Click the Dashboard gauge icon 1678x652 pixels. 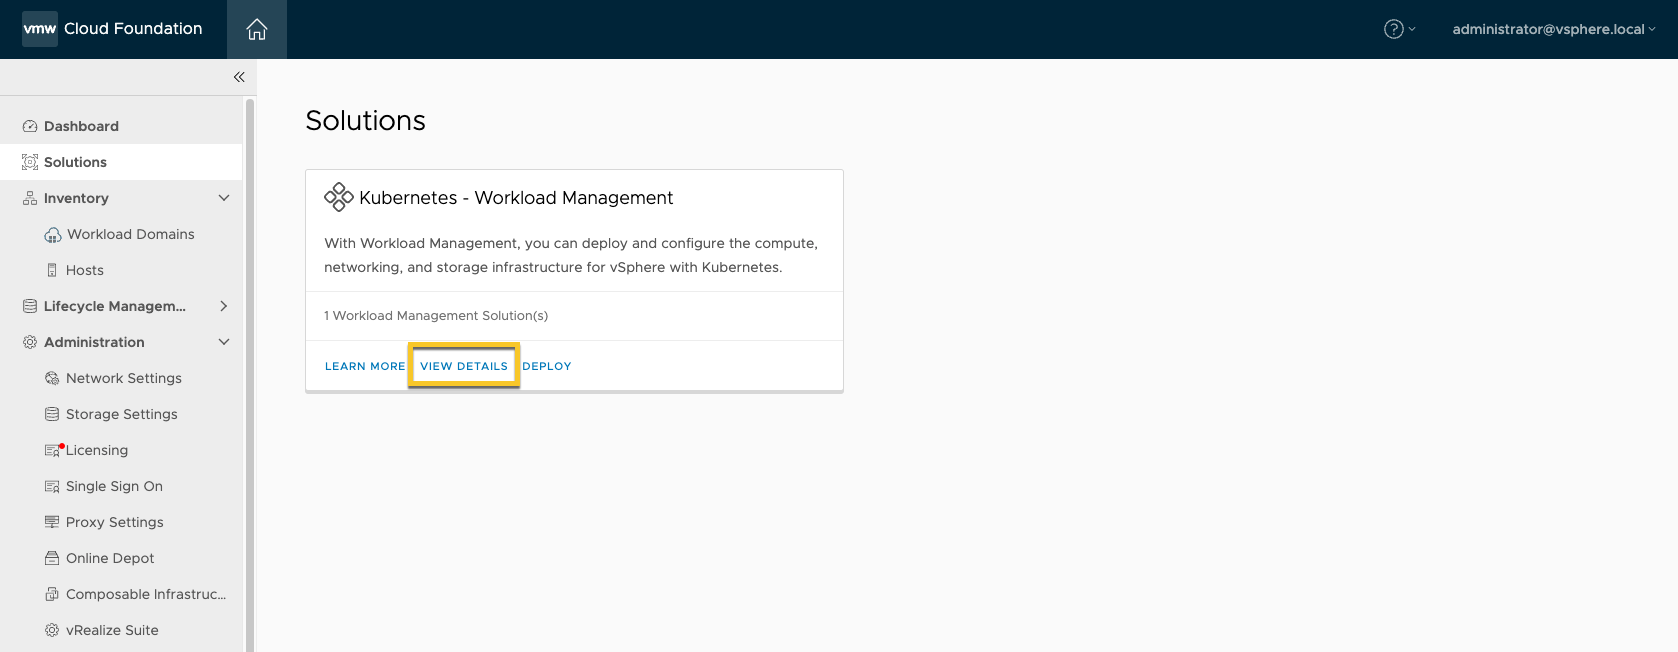coord(30,126)
